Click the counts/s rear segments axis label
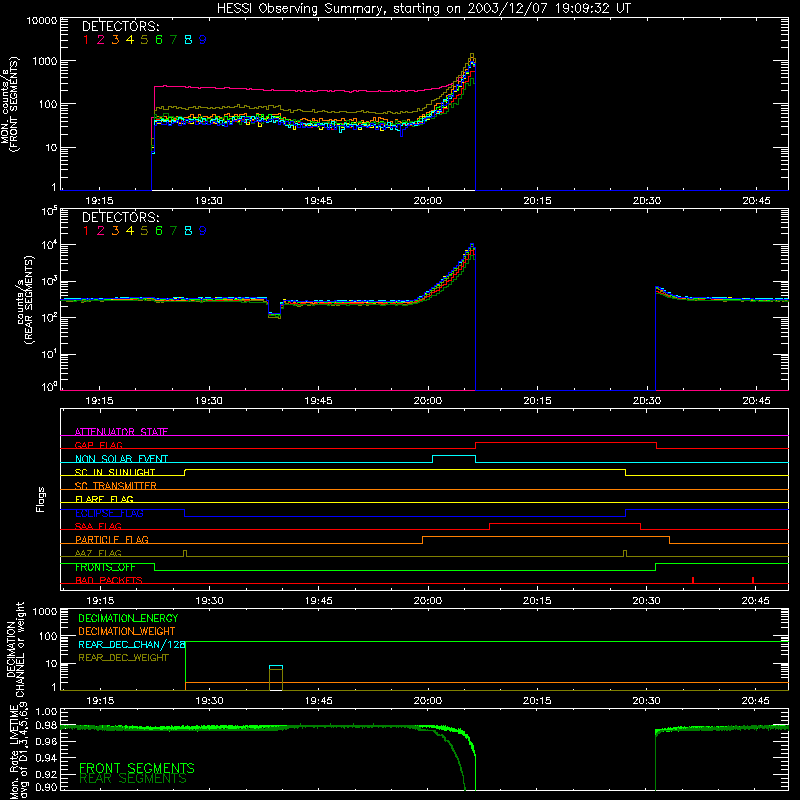 coord(25,299)
